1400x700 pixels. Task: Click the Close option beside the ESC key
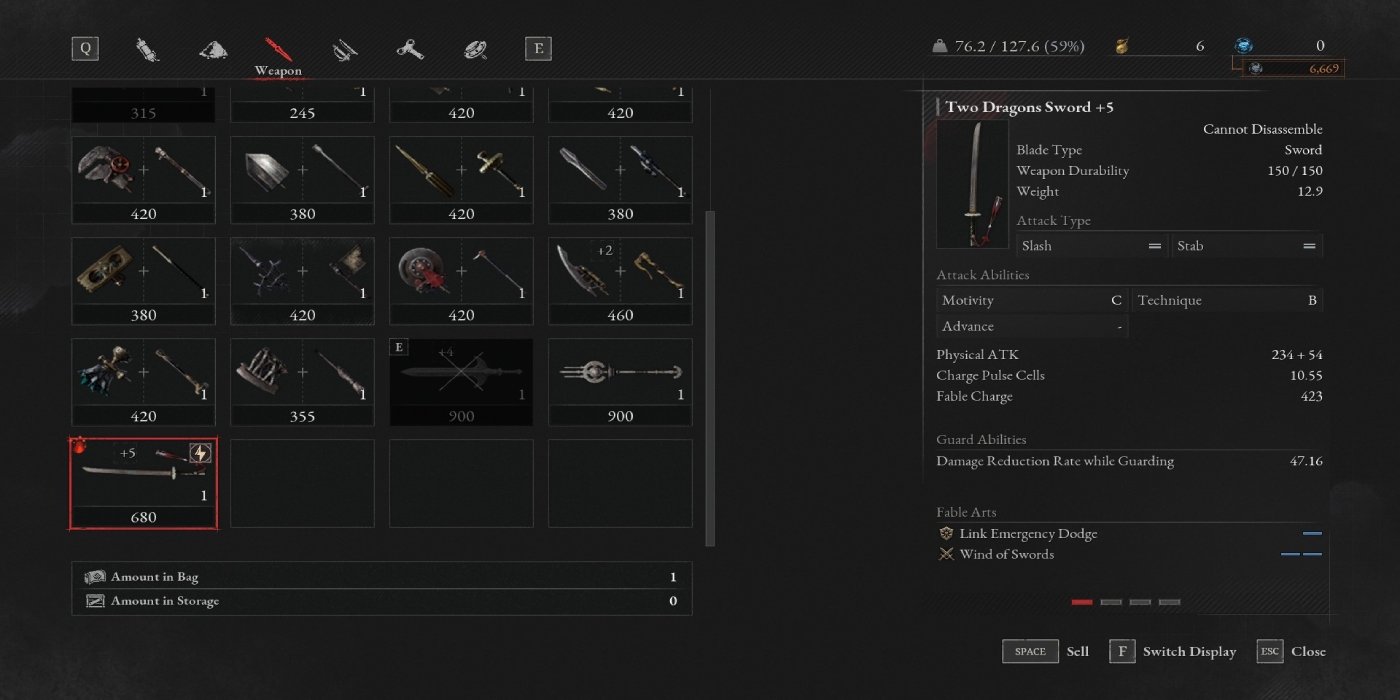(1291, 651)
